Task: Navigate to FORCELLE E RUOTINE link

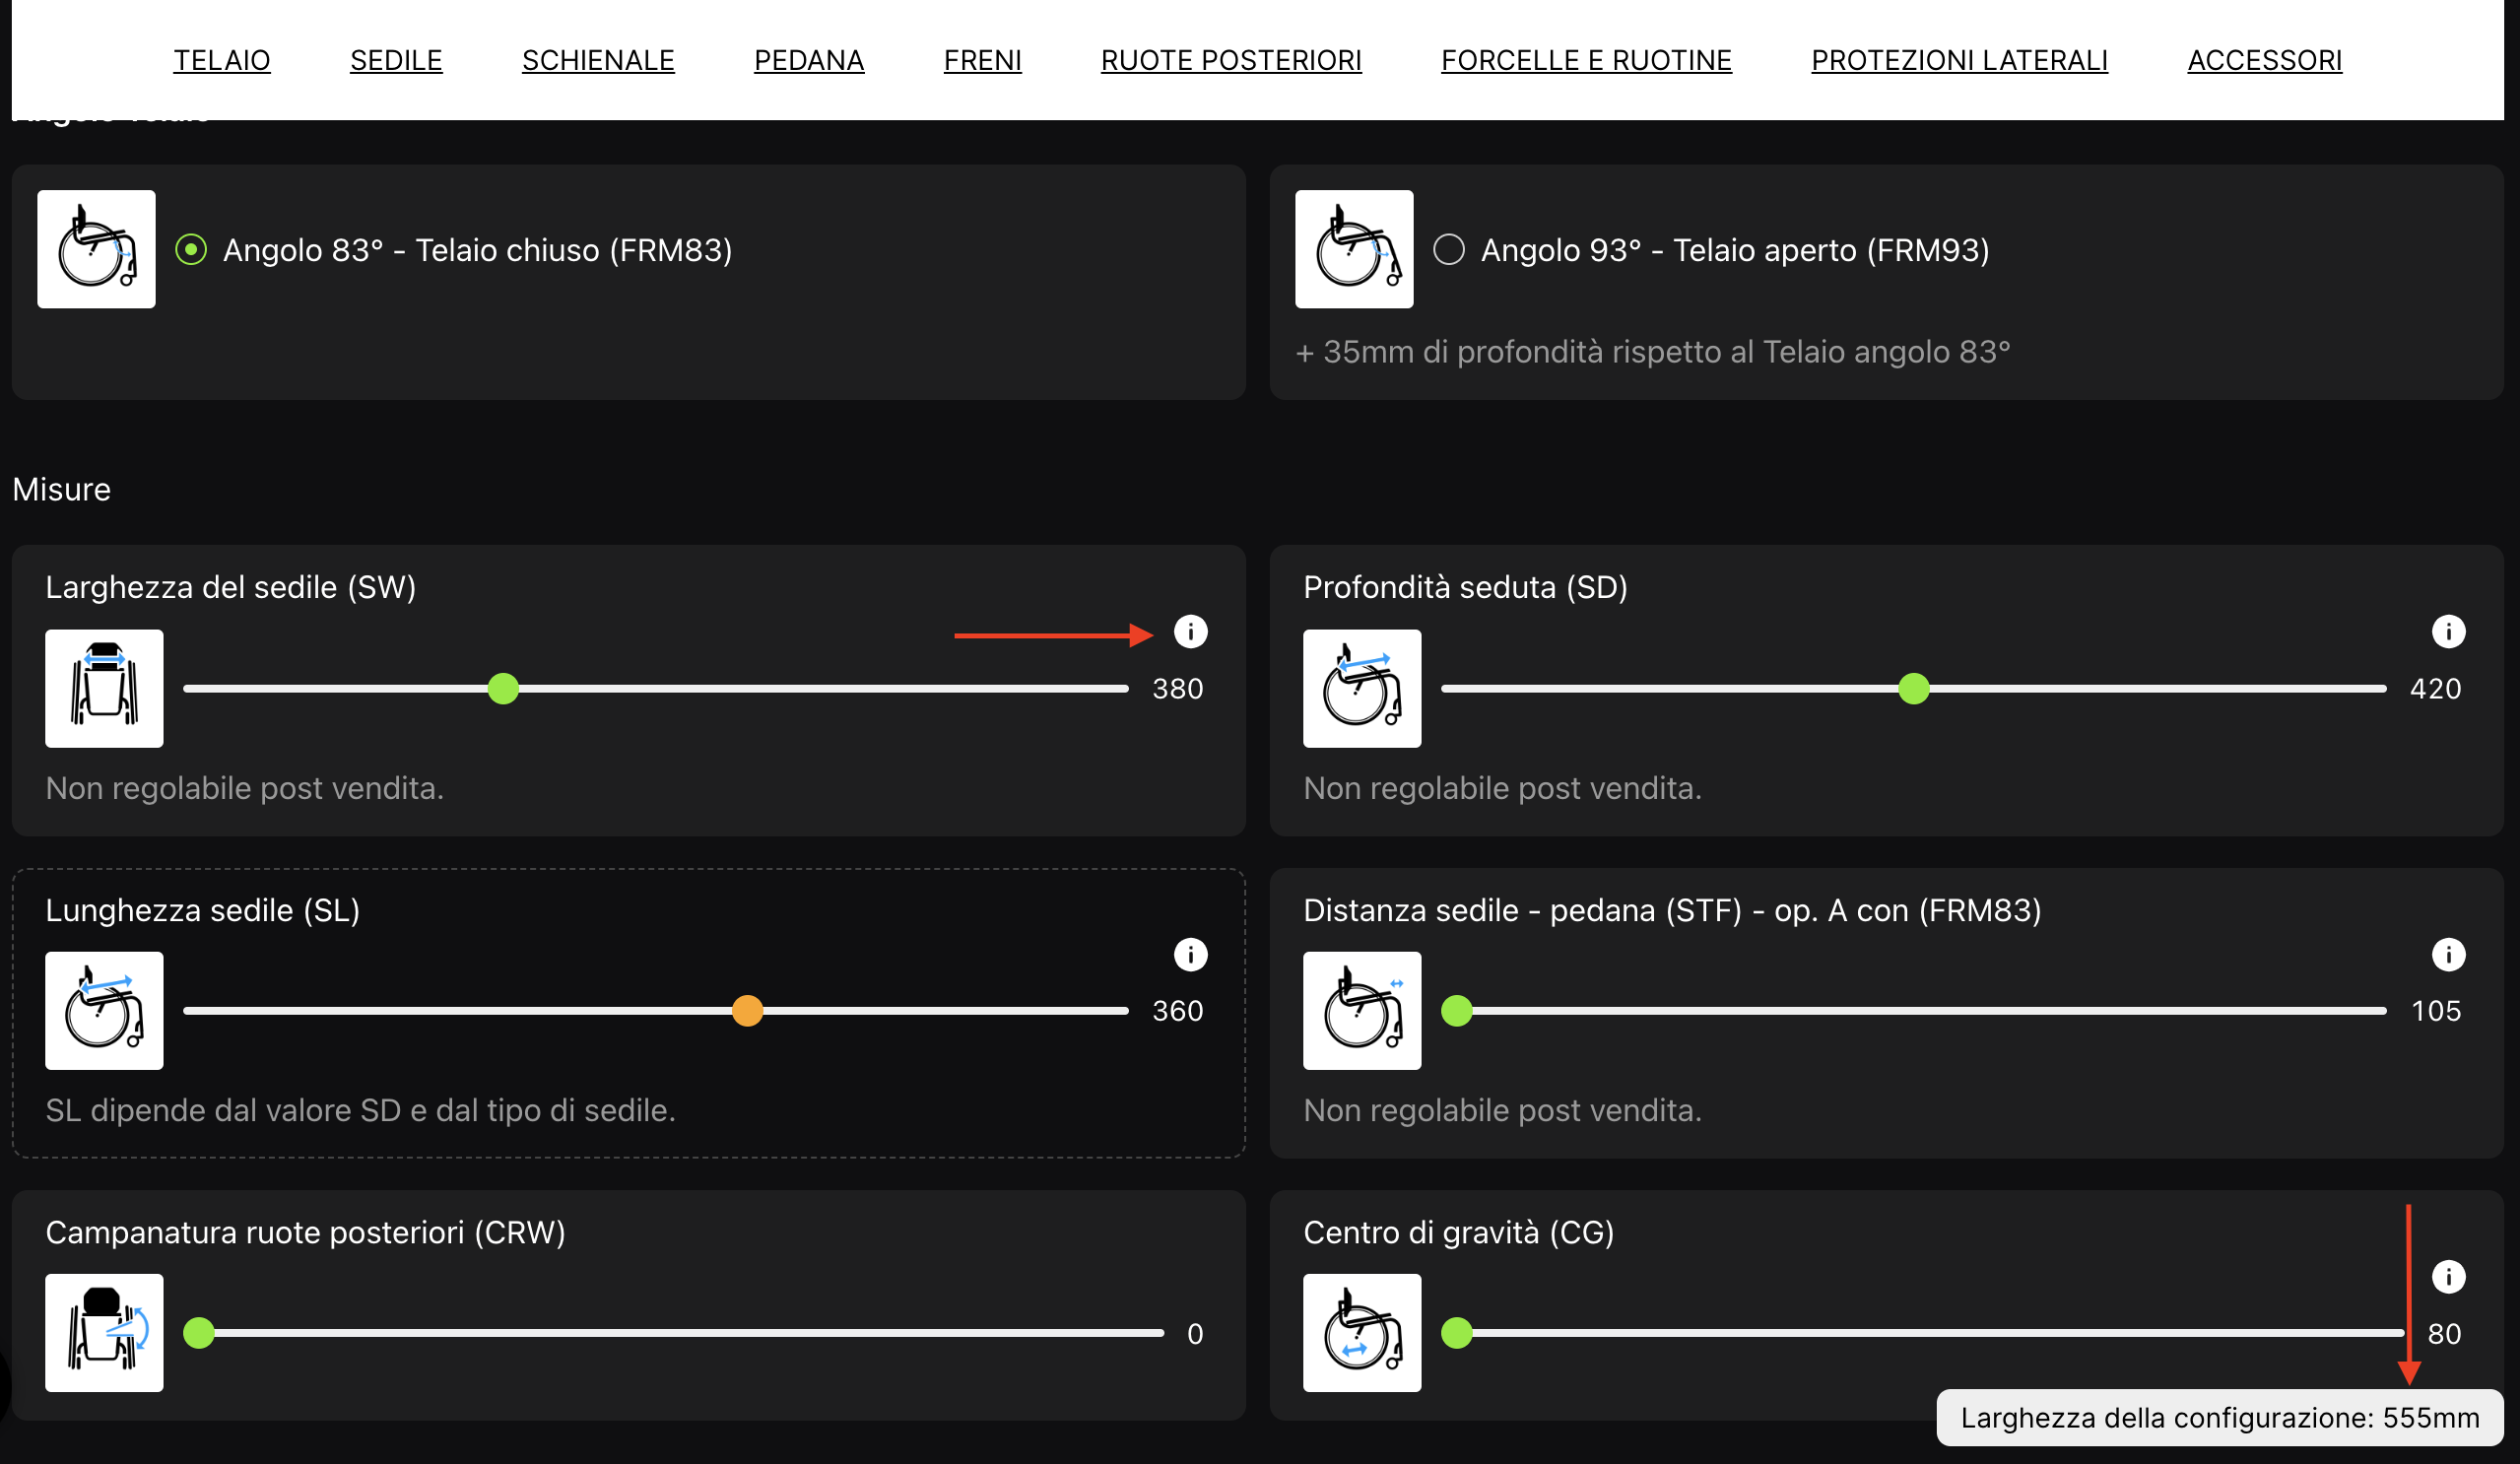Action: tap(1585, 60)
